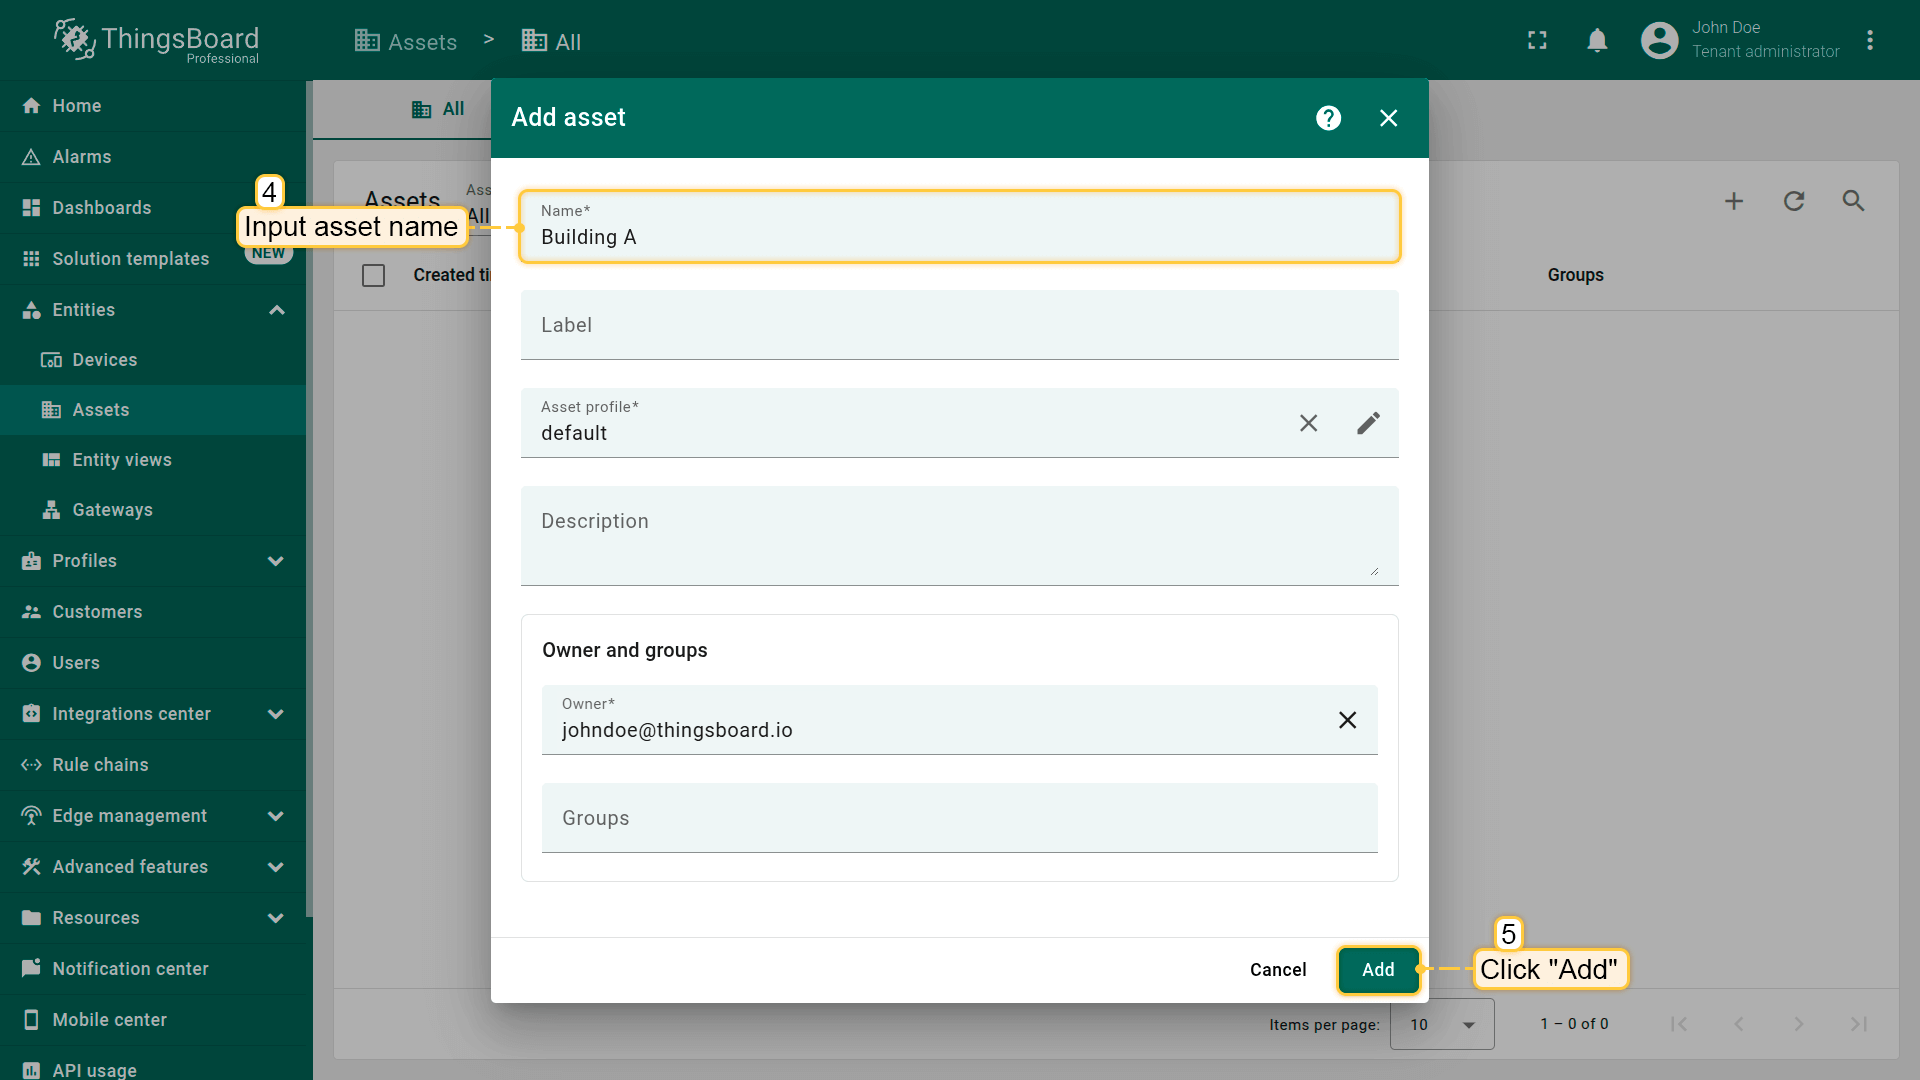Click into the Label field
The height and width of the screenshot is (1080, 1920).
958,325
